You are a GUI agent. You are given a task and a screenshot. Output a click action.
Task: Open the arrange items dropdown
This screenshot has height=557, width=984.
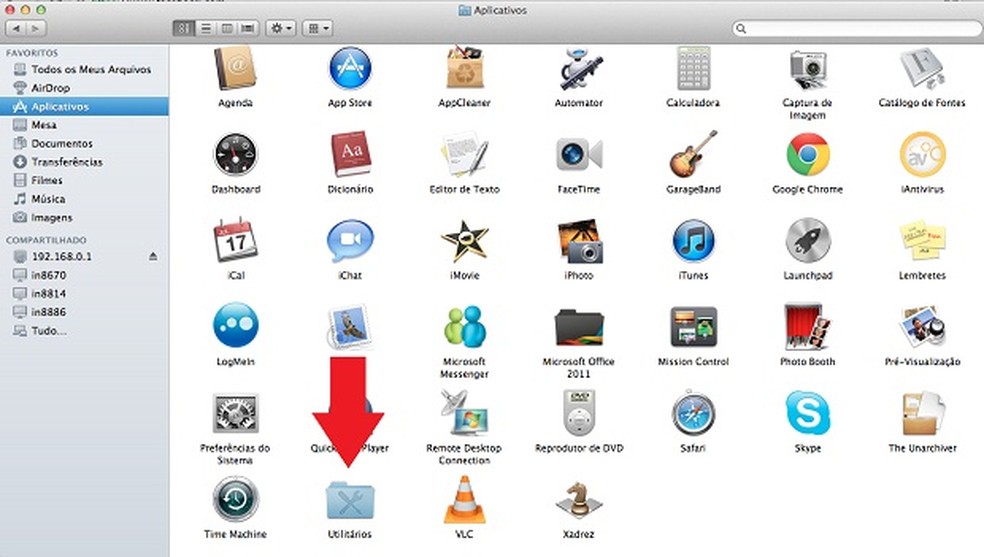pos(317,28)
